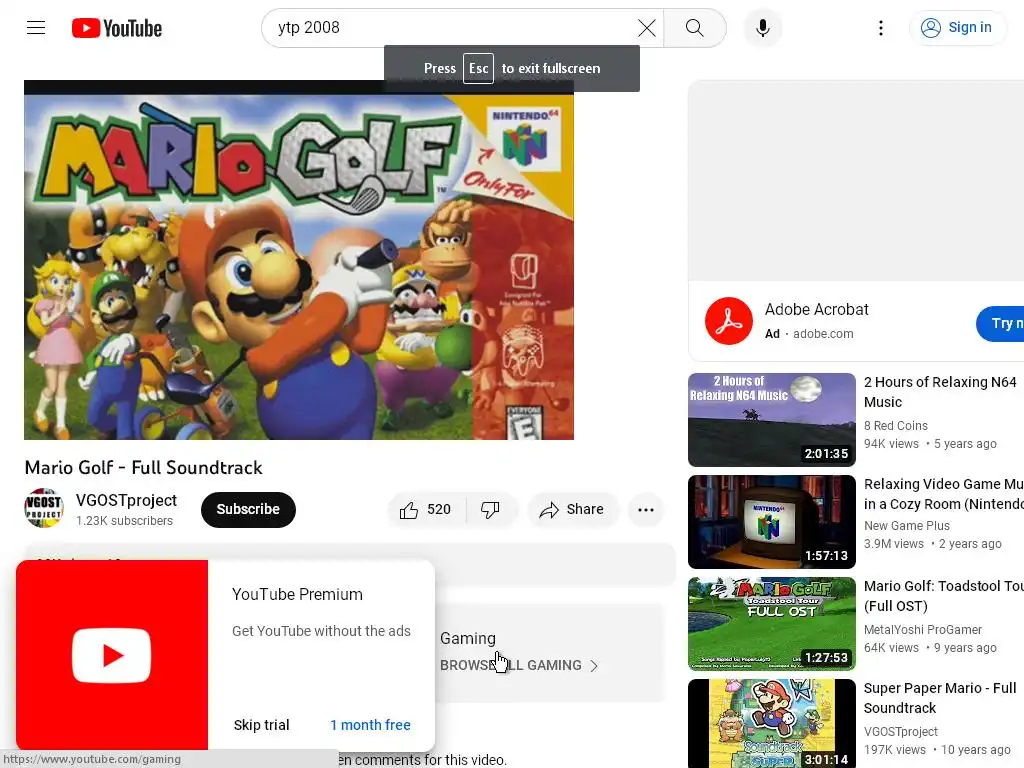
Task: Open Relaxing Video Game Music Cozy Room thumbnail
Action: [x=771, y=522]
